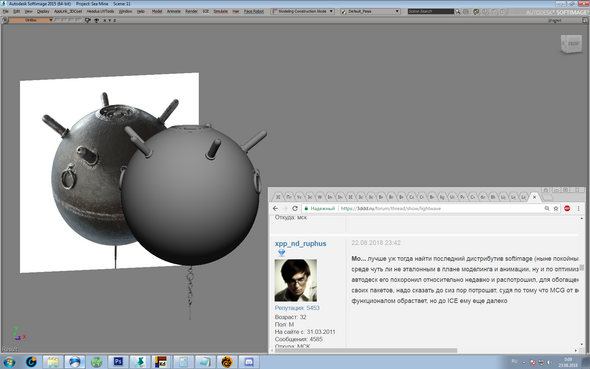590x369 pixels.
Task: Click the viewport letter icon at top left
Action: click(x=5, y=20)
